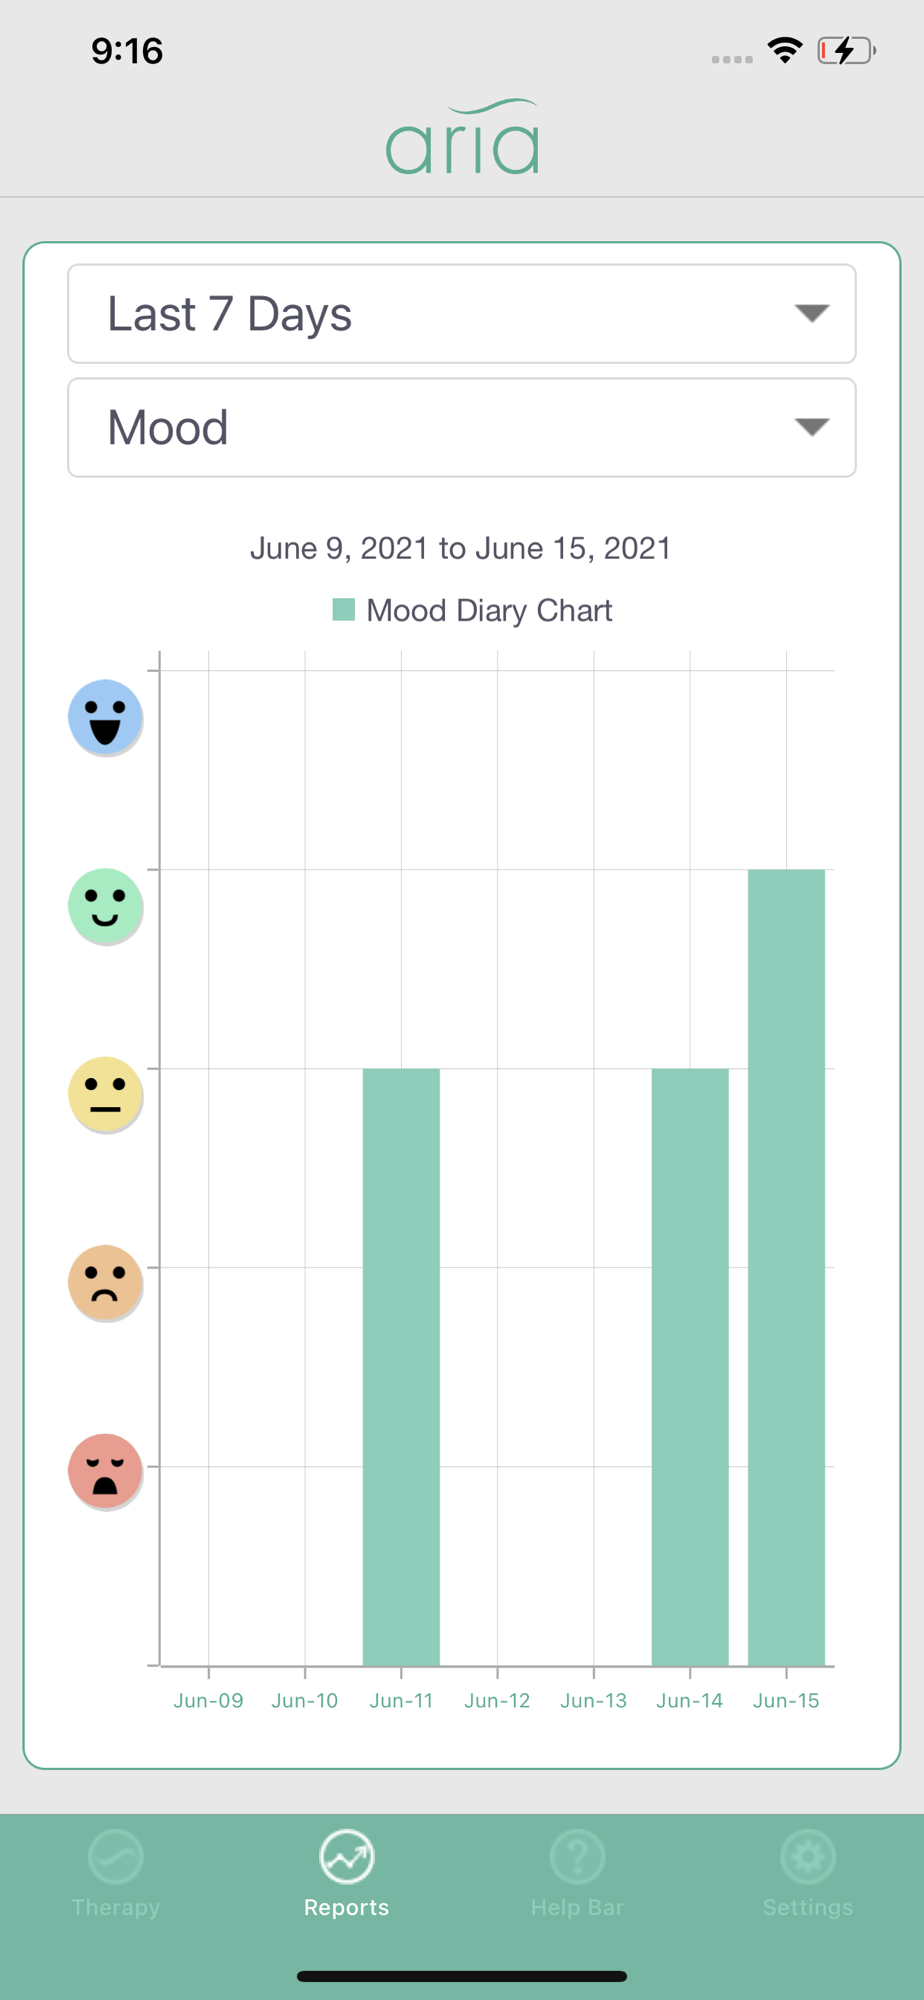Tap the Settings gear icon
The image size is (924, 2000).
point(808,1857)
